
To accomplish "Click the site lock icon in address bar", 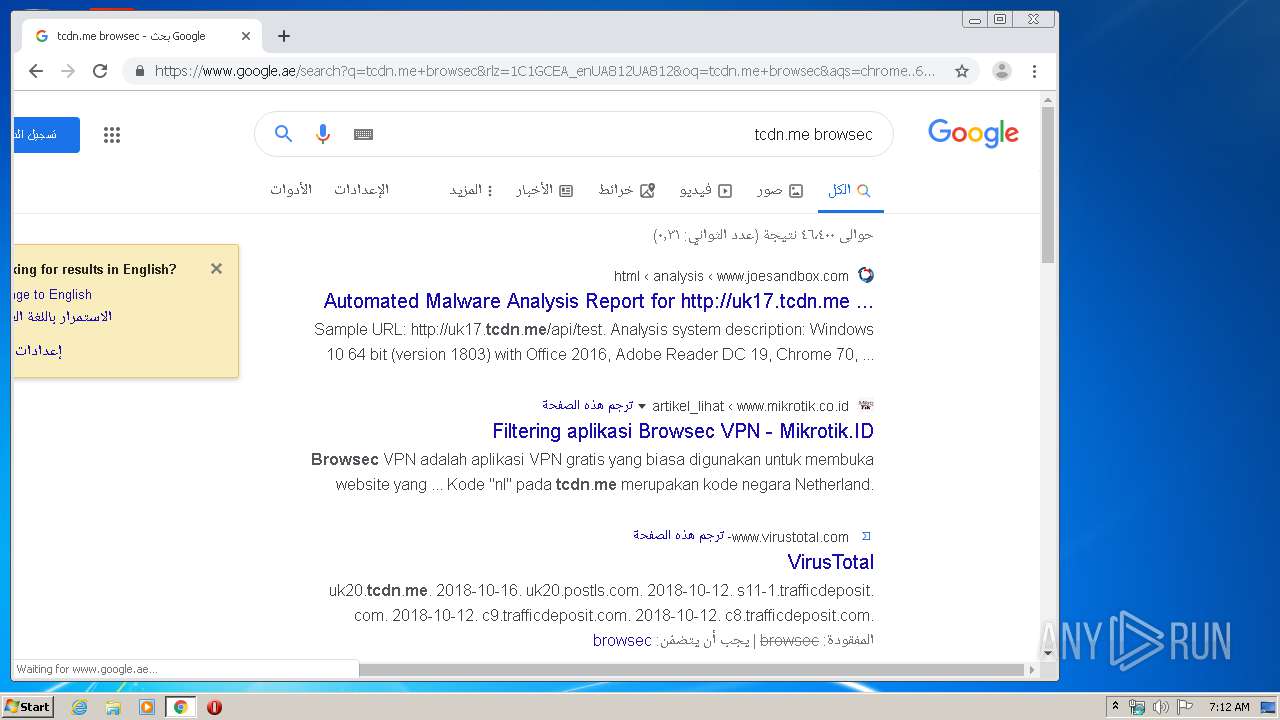I will [x=139, y=71].
